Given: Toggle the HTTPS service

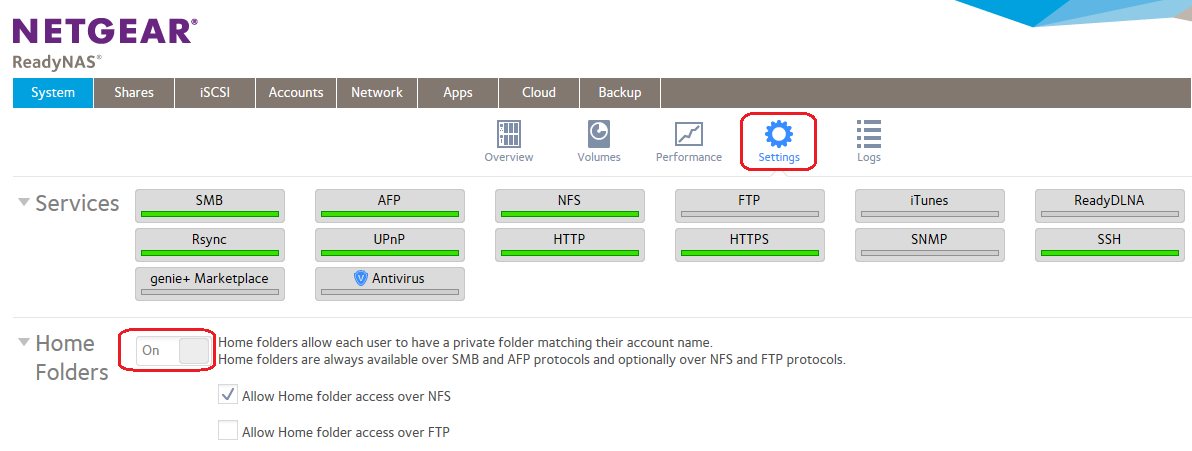Looking at the screenshot, I should 750,244.
